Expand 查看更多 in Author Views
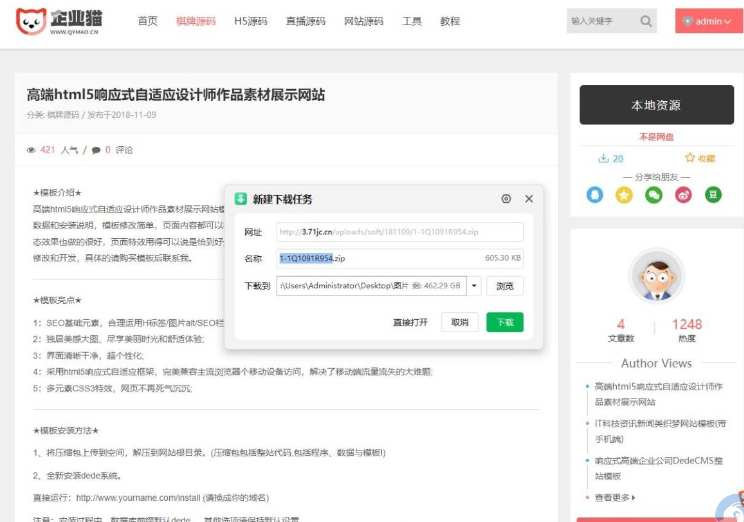 [x=612, y=497]
